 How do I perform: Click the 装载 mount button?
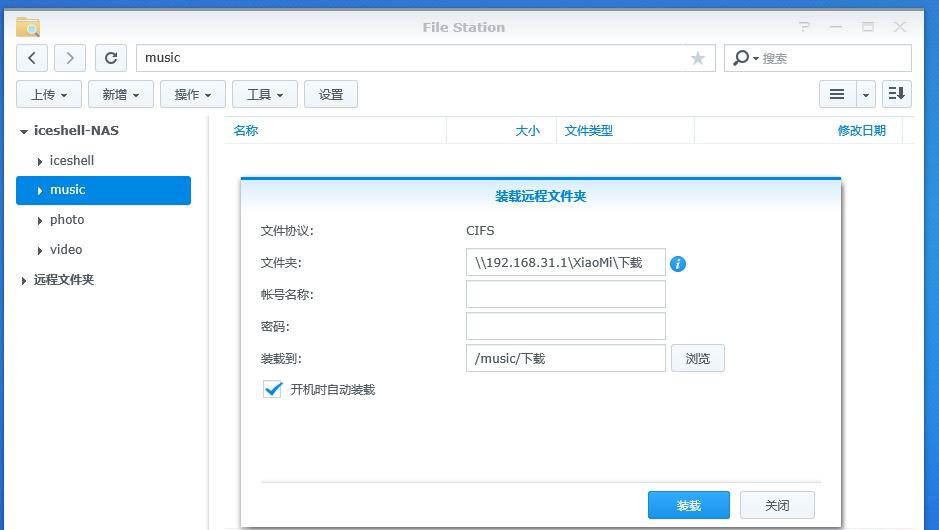tap(688, 505)
